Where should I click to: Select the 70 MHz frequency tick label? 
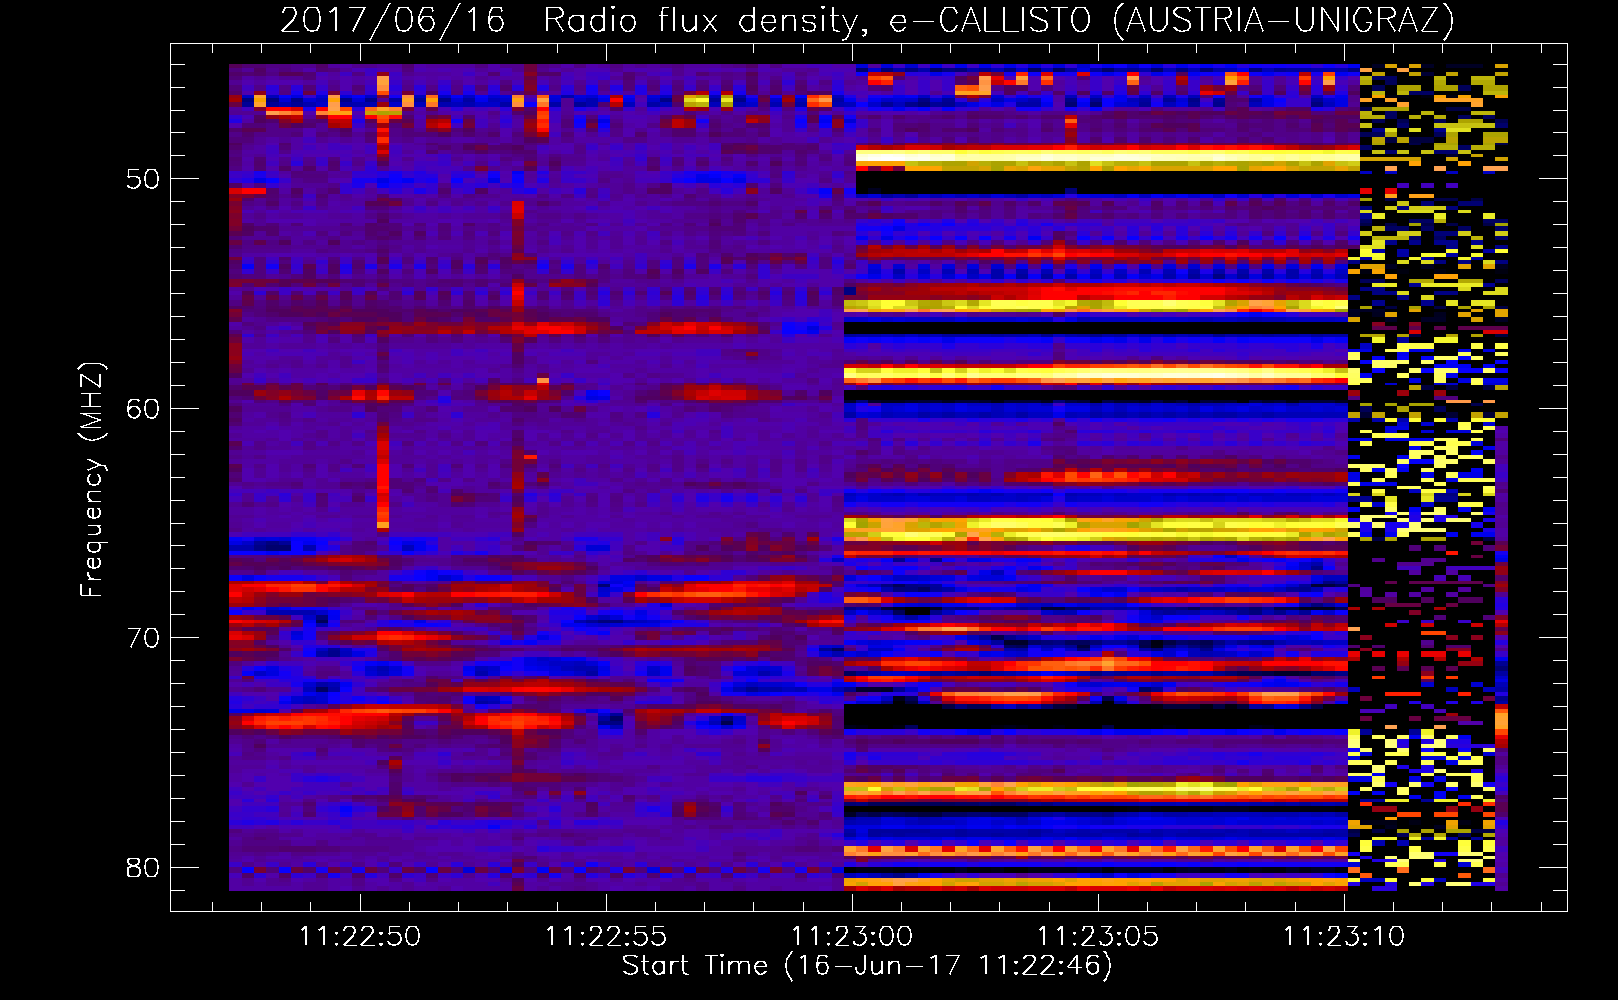pos(143,638)
